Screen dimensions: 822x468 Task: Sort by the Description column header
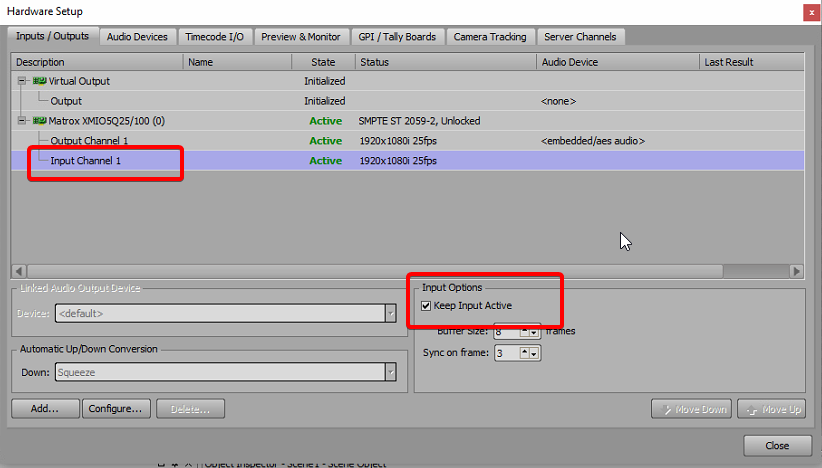[x=97, y=62]
